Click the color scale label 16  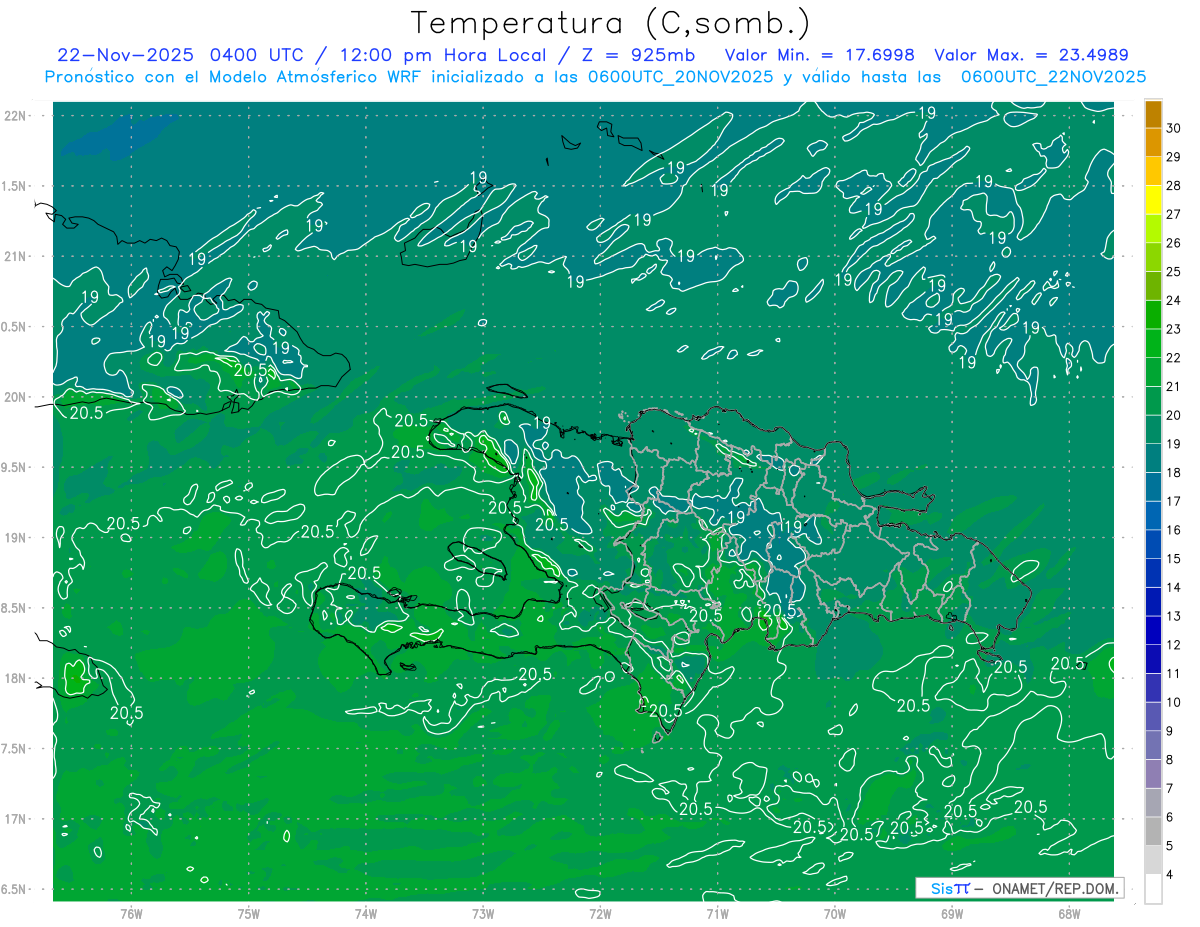(x=1174, y=530)
